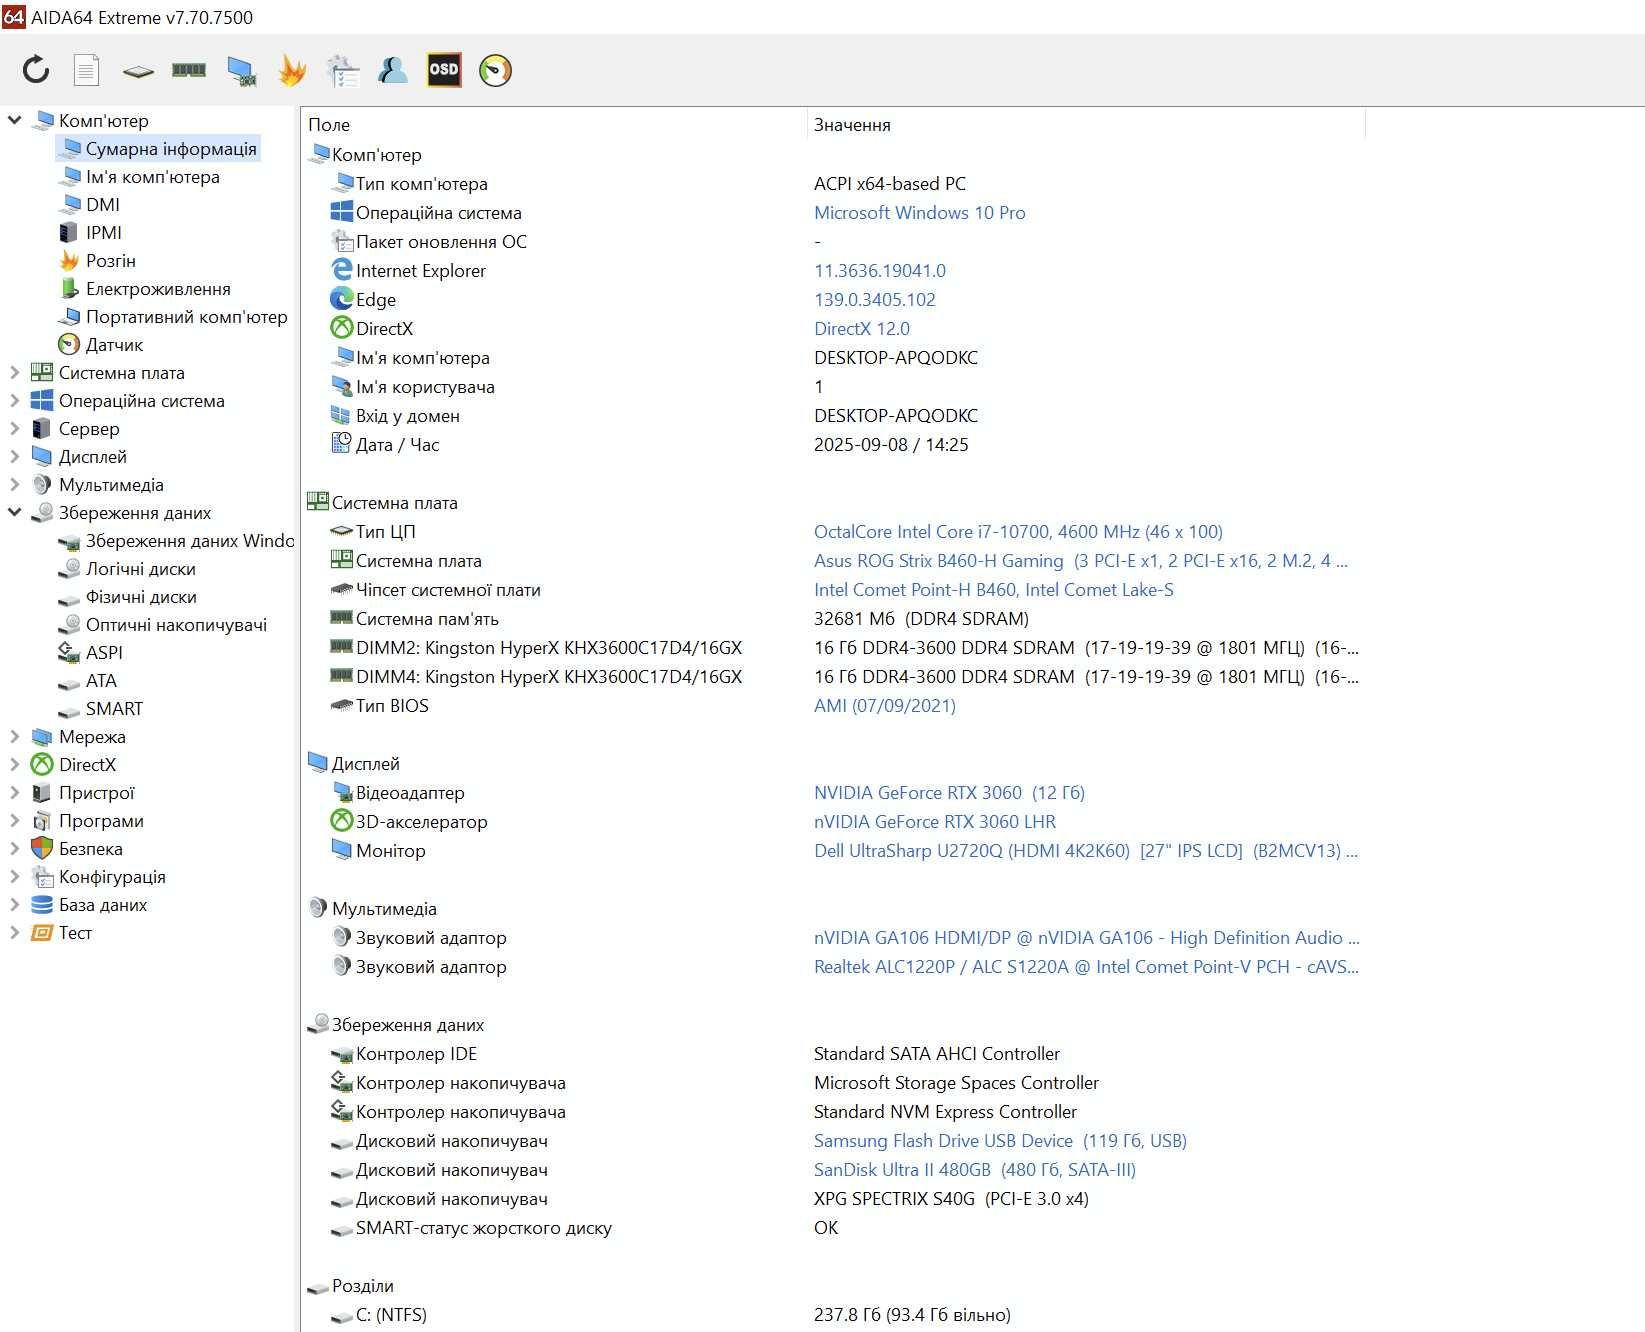Open the Realtek ALC1220P audio link
1645x1332 pixels.
pyautogui.click(x=1086, y=966)
